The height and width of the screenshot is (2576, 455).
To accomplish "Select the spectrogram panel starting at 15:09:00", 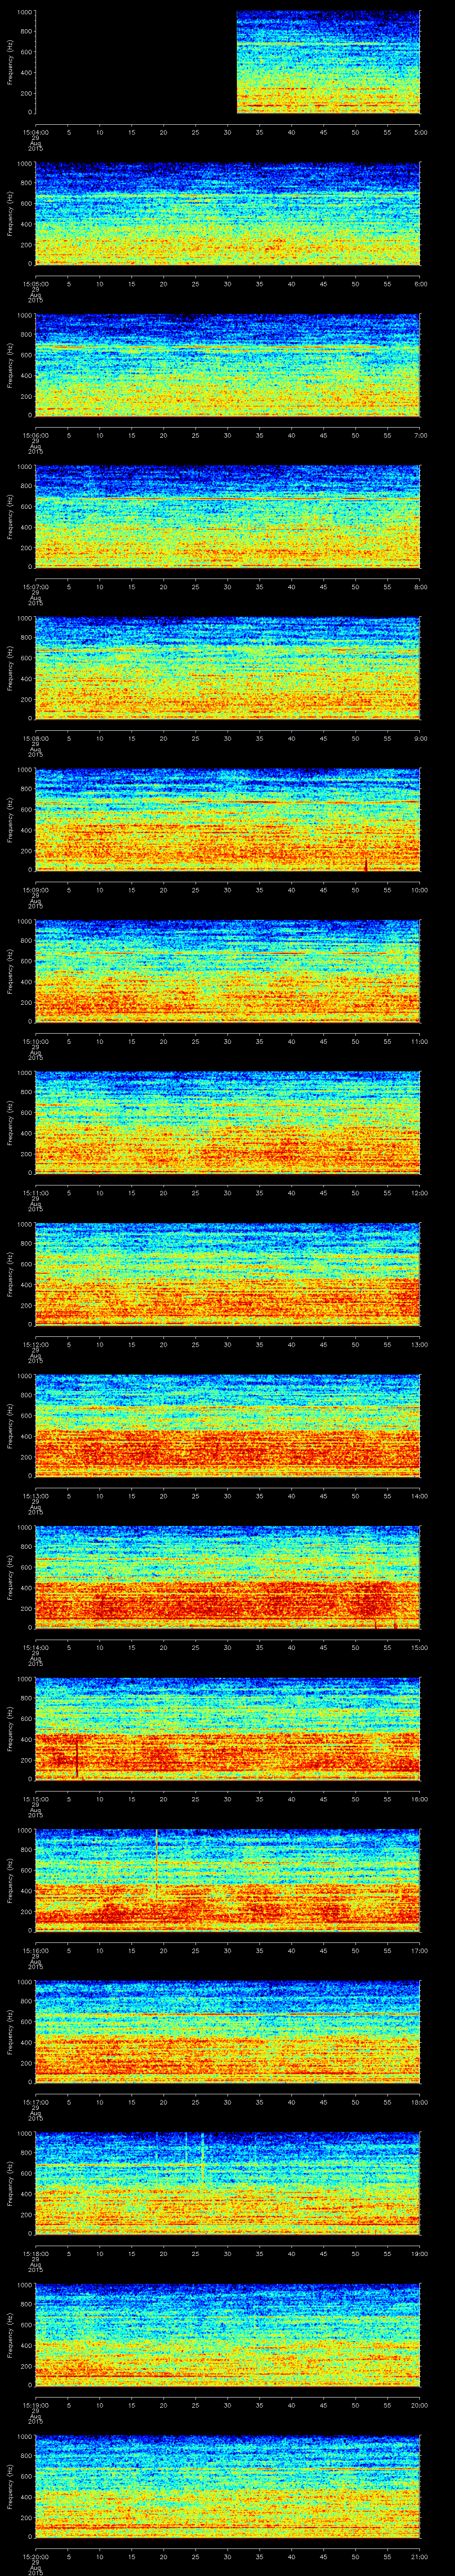I will click(228, 820).
